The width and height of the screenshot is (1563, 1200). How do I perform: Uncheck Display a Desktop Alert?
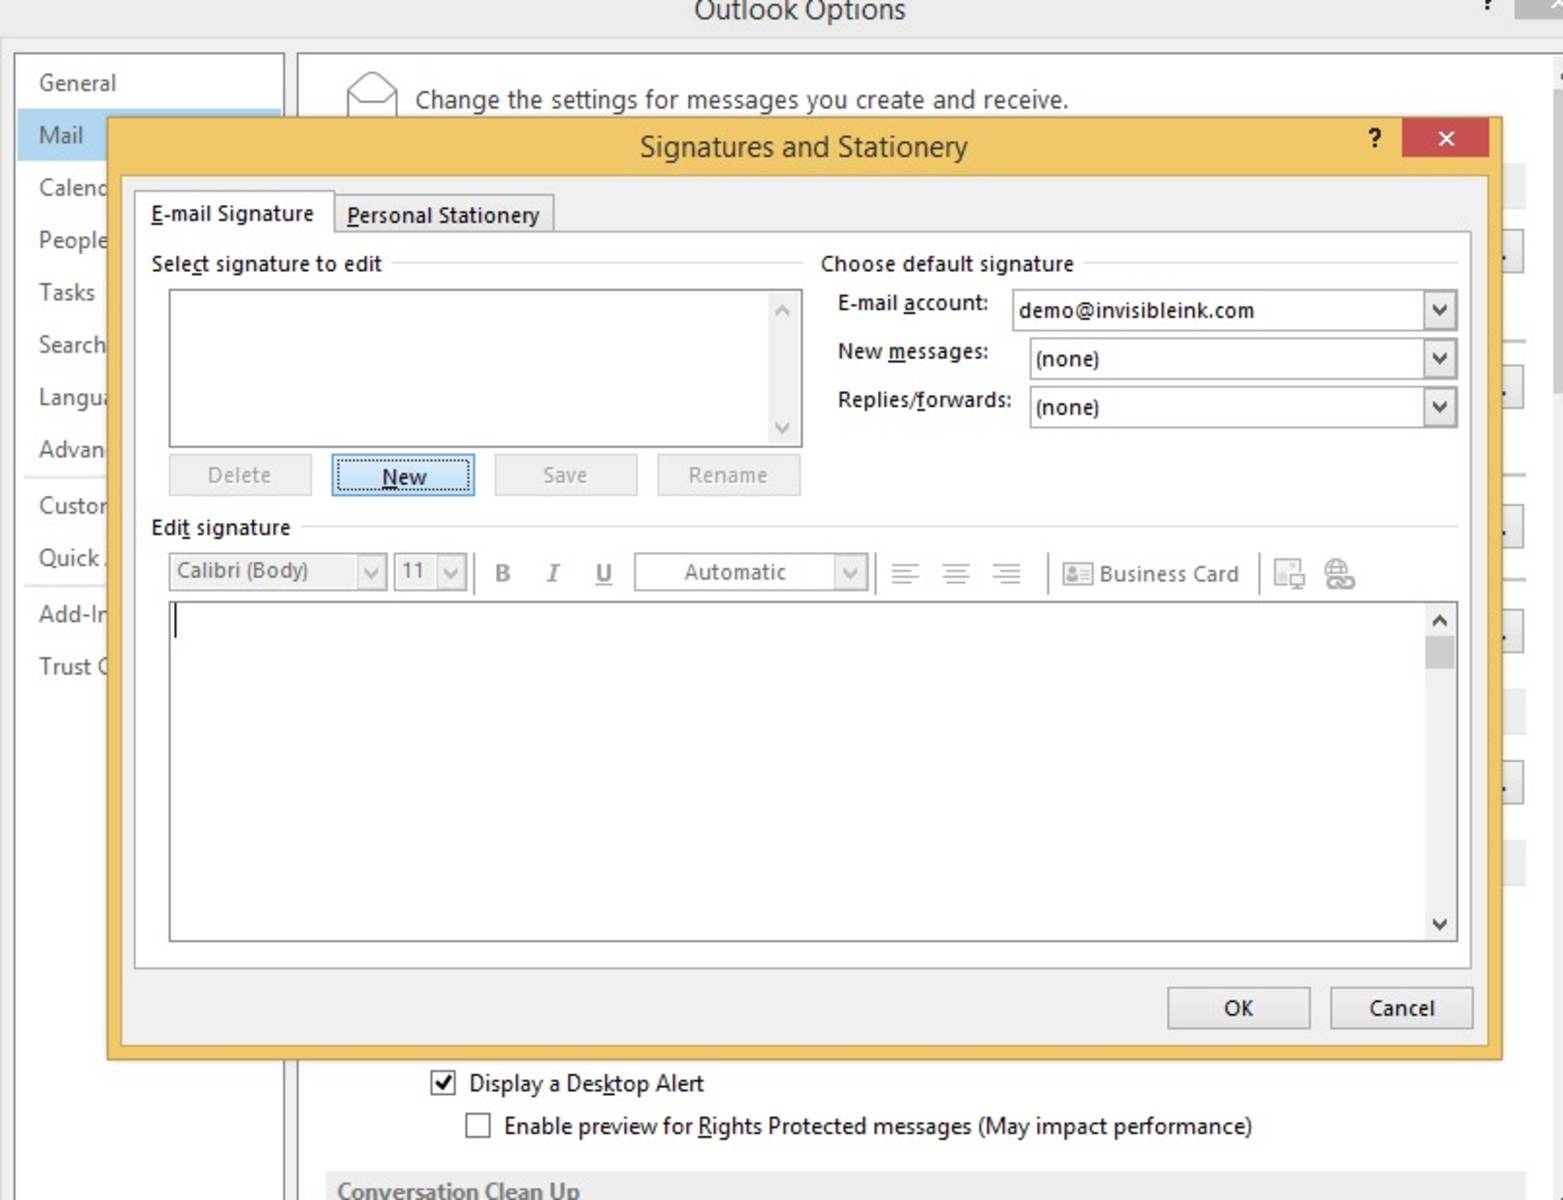(443, 1082)
